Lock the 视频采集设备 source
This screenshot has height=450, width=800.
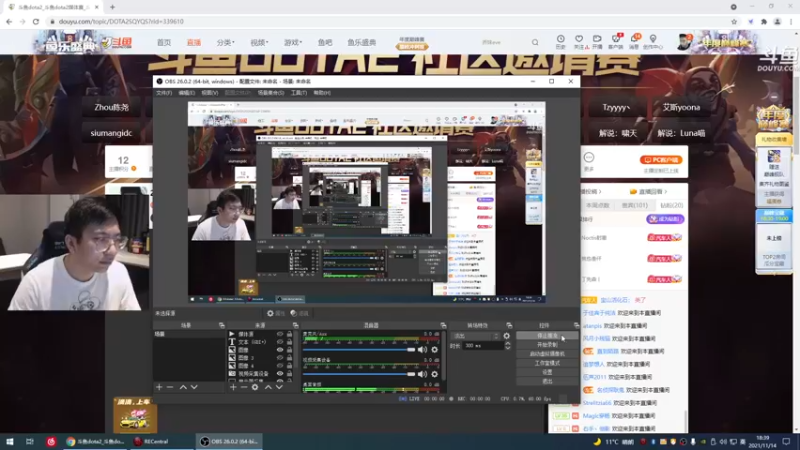289,373
